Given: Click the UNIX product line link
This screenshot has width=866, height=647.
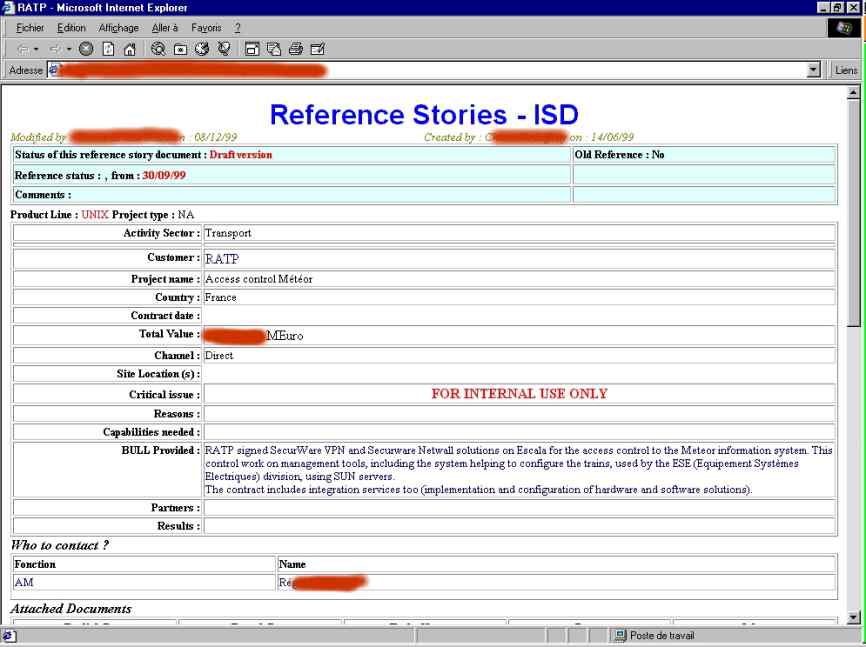Looking at the screenshot, I should coord(94,214).
